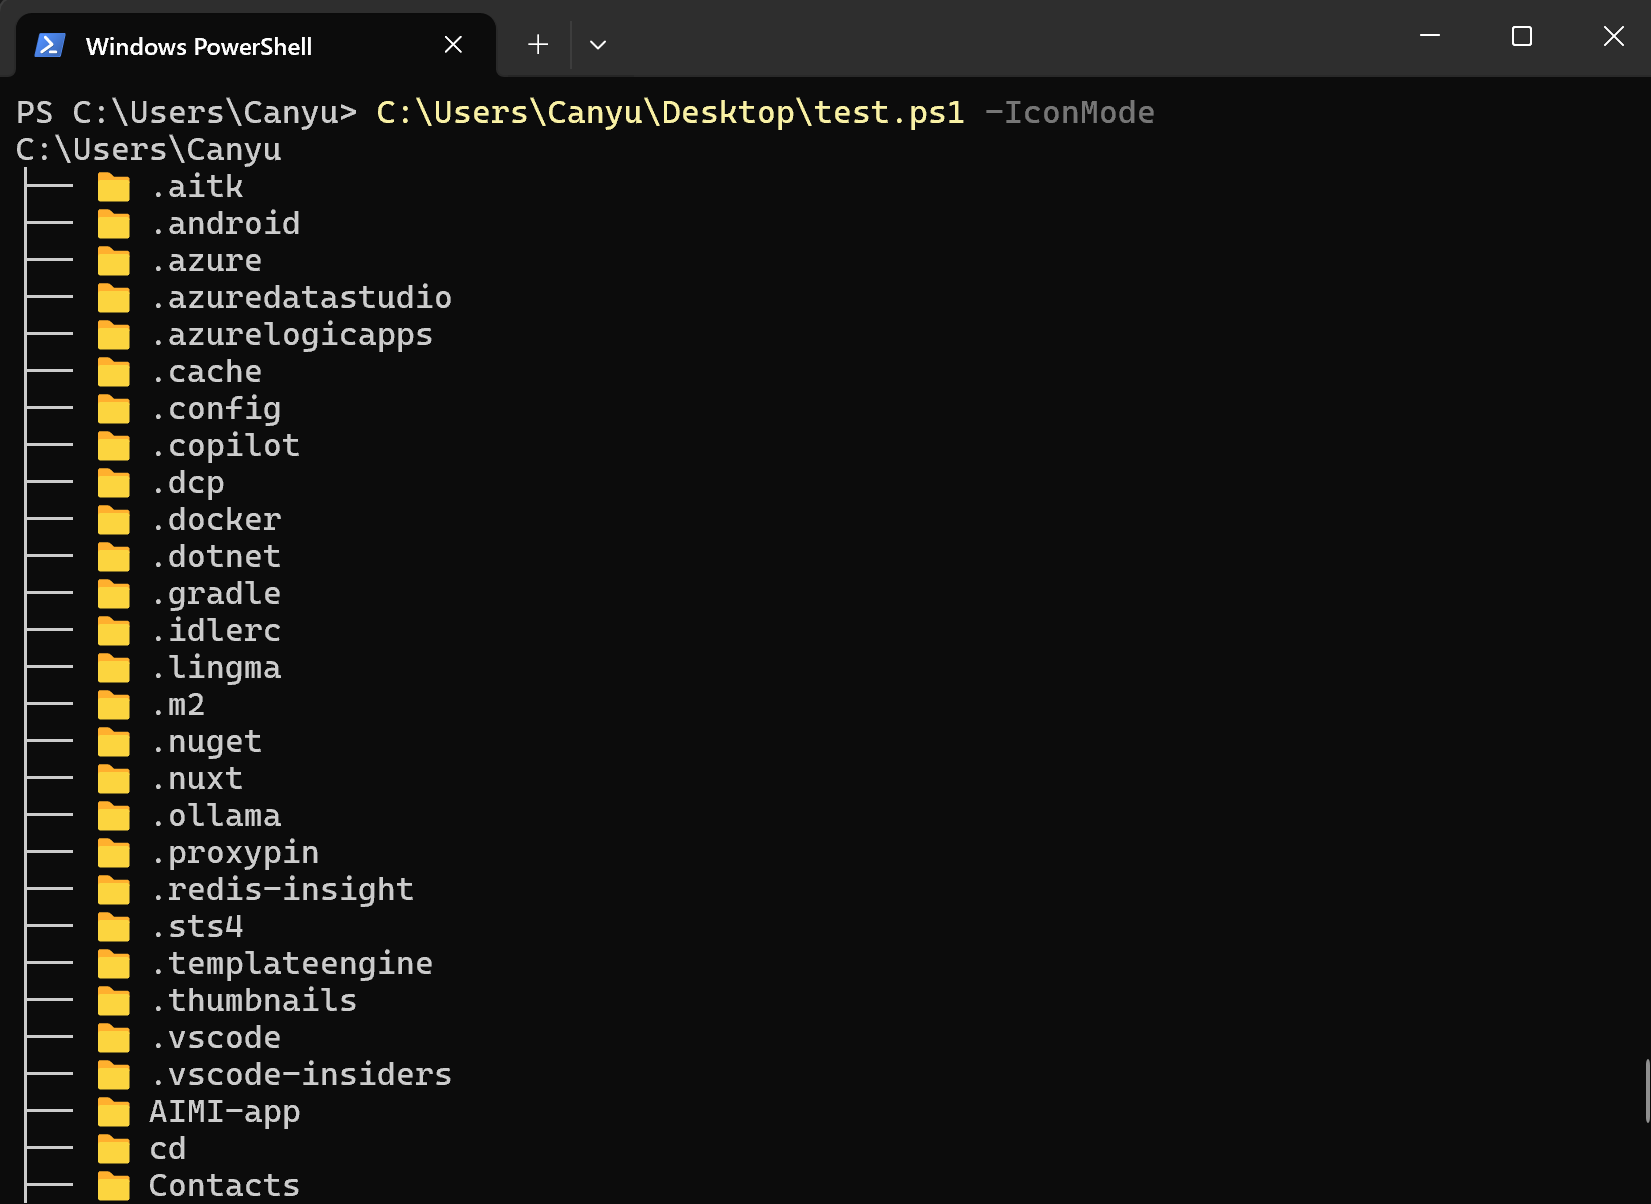
Task: Click the .dotnet folder icon
Action: coord(114,558)
